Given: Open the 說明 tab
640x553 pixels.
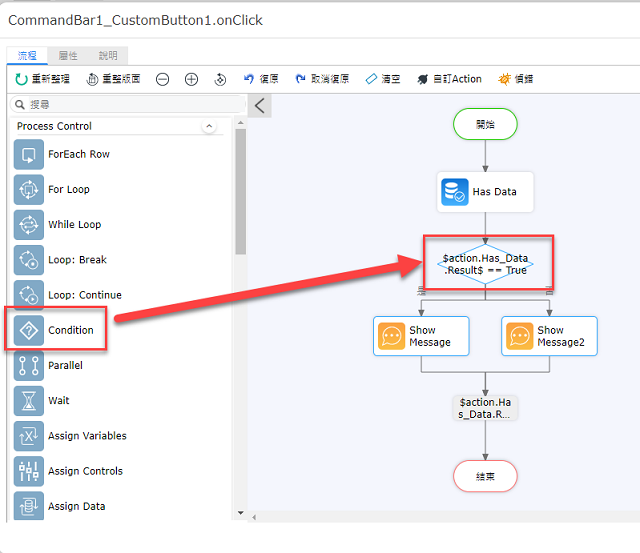Looking at the screenshot, I should (x=108, y=56).
